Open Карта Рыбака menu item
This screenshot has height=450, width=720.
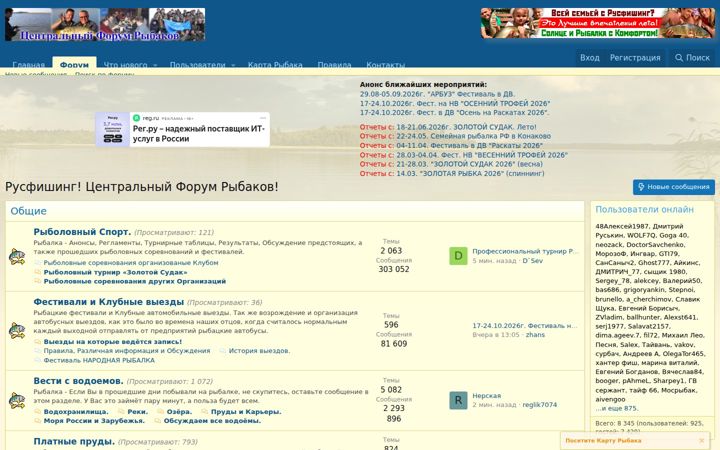(275, 64)
